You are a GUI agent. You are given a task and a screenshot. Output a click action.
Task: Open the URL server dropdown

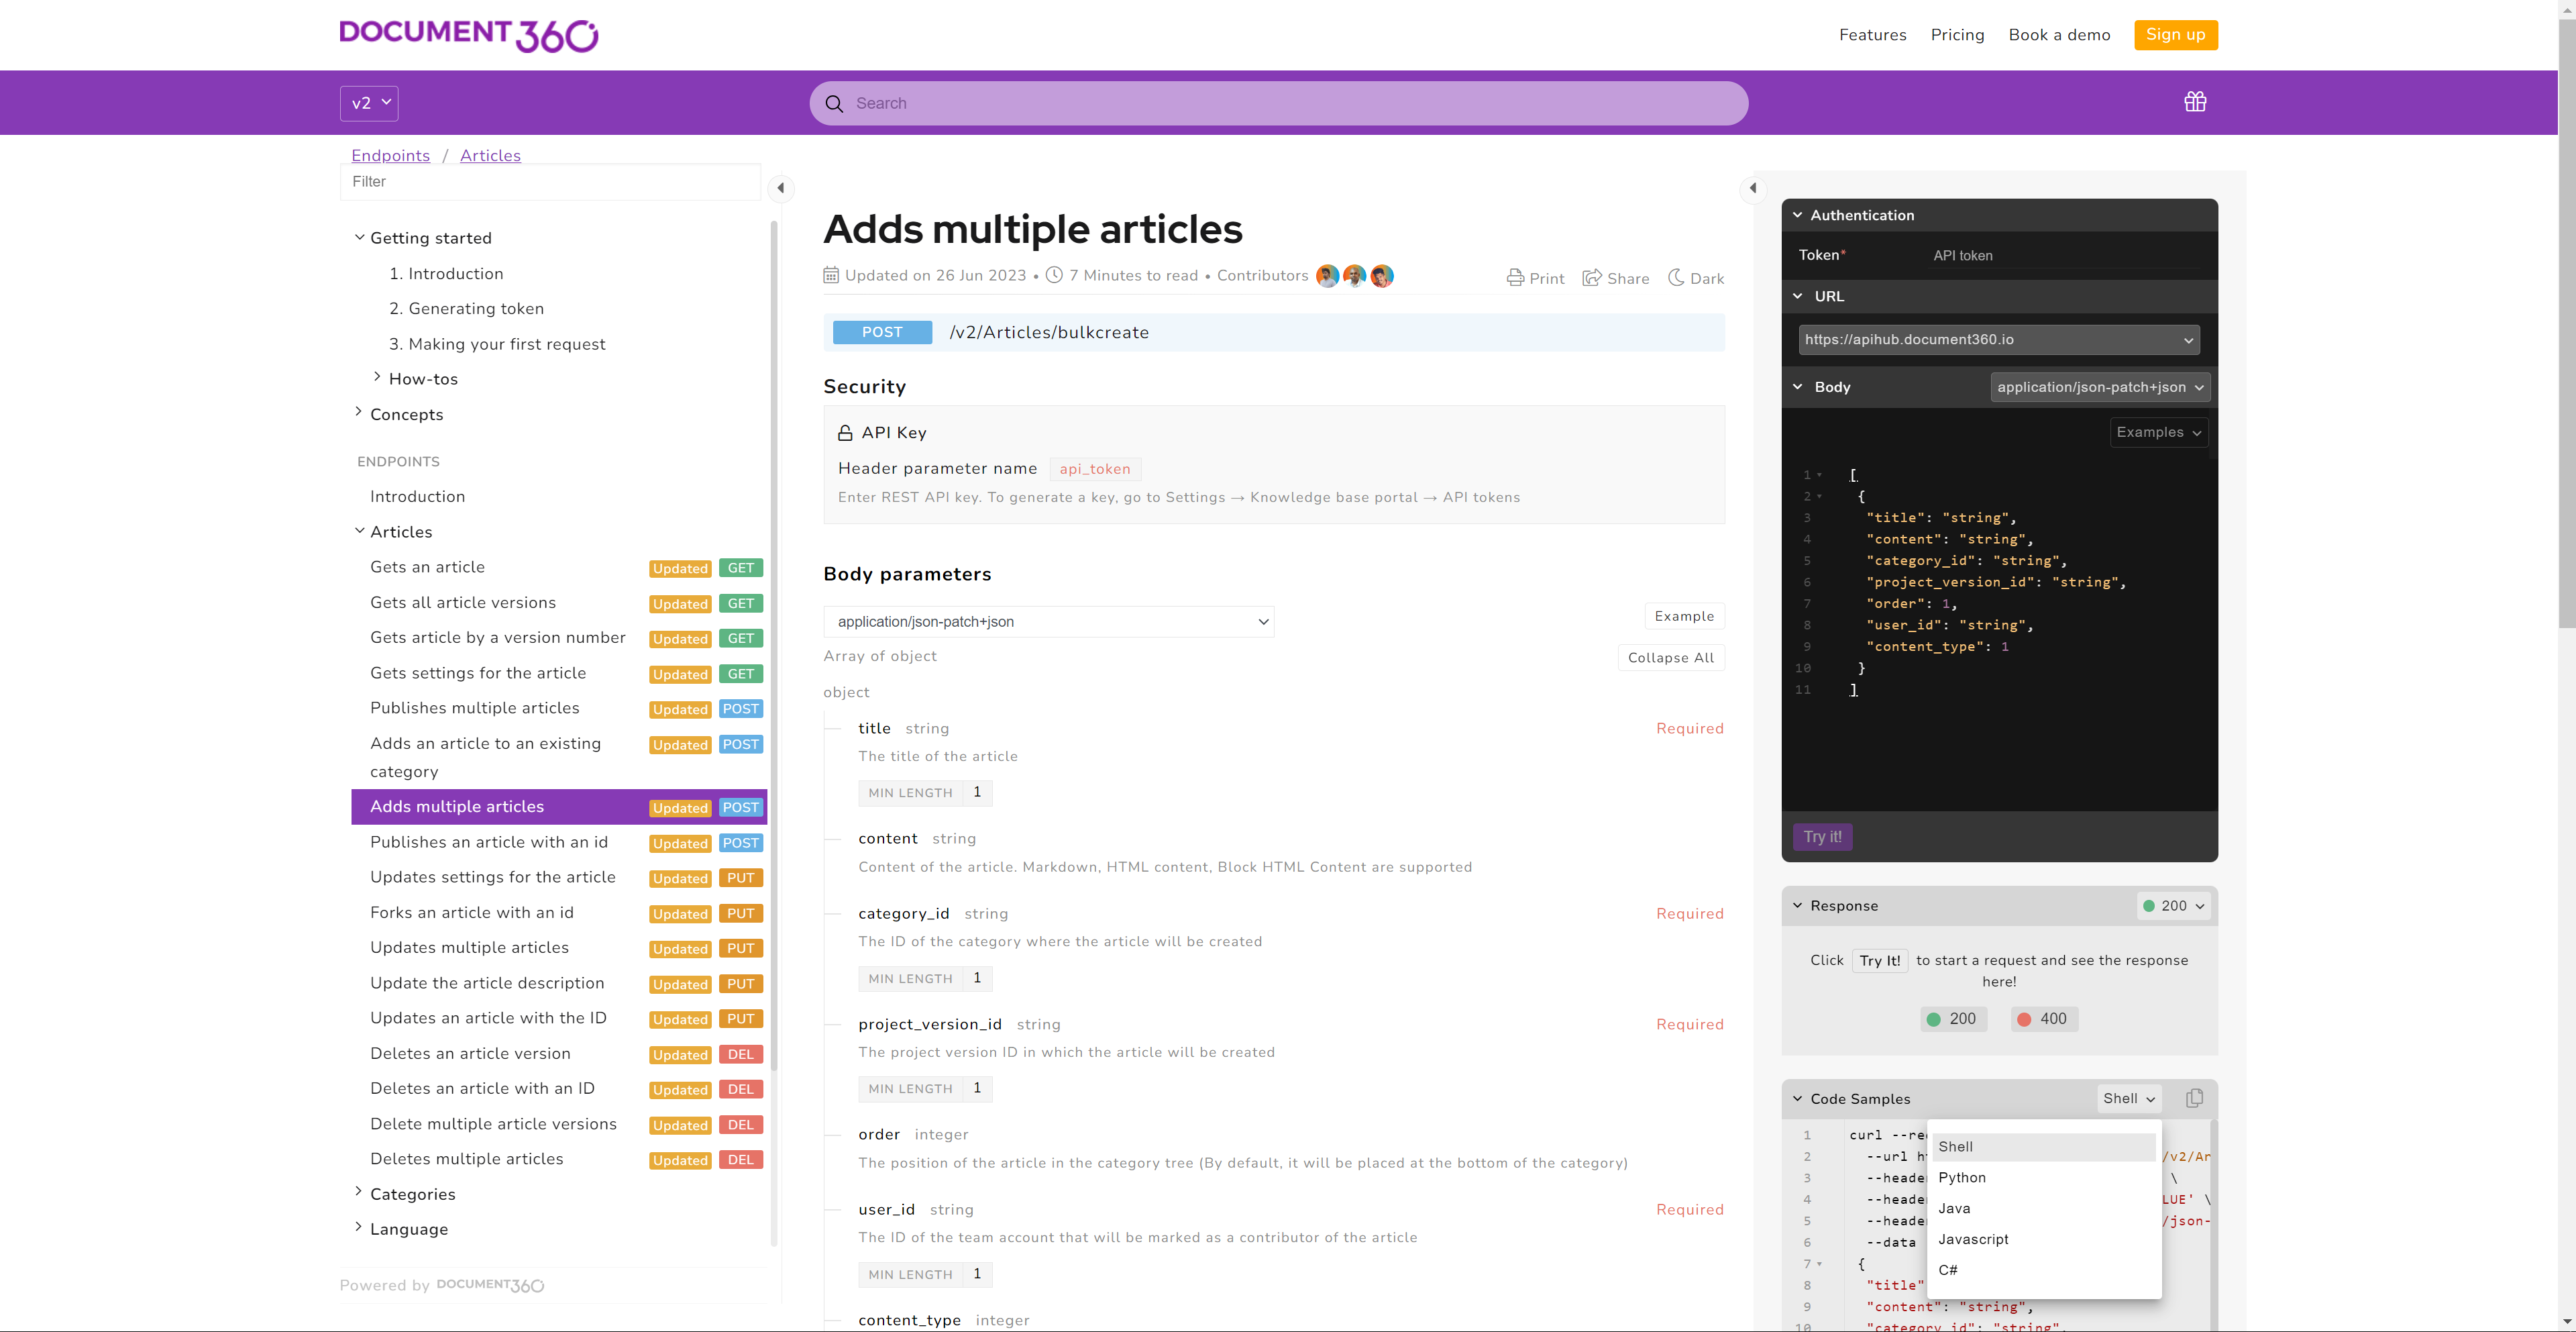point(1999,340)
